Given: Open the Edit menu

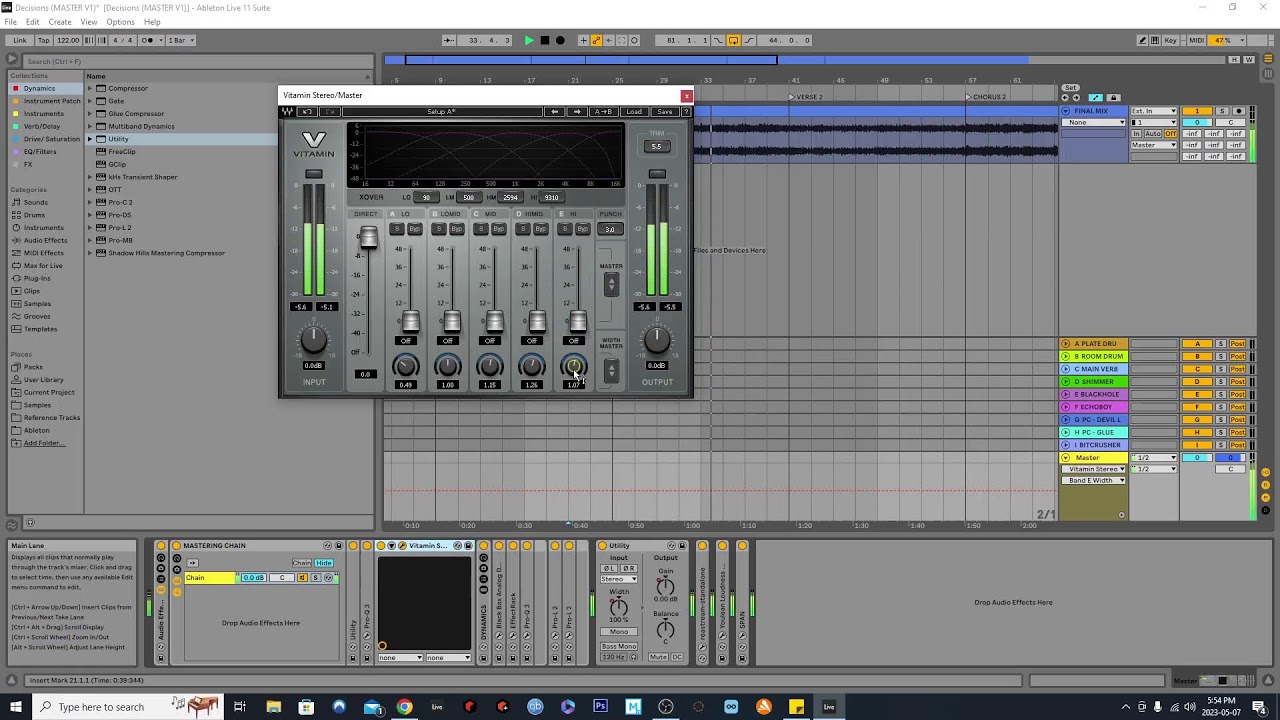Looking at the screenshot, I should [x=33, y=22].
